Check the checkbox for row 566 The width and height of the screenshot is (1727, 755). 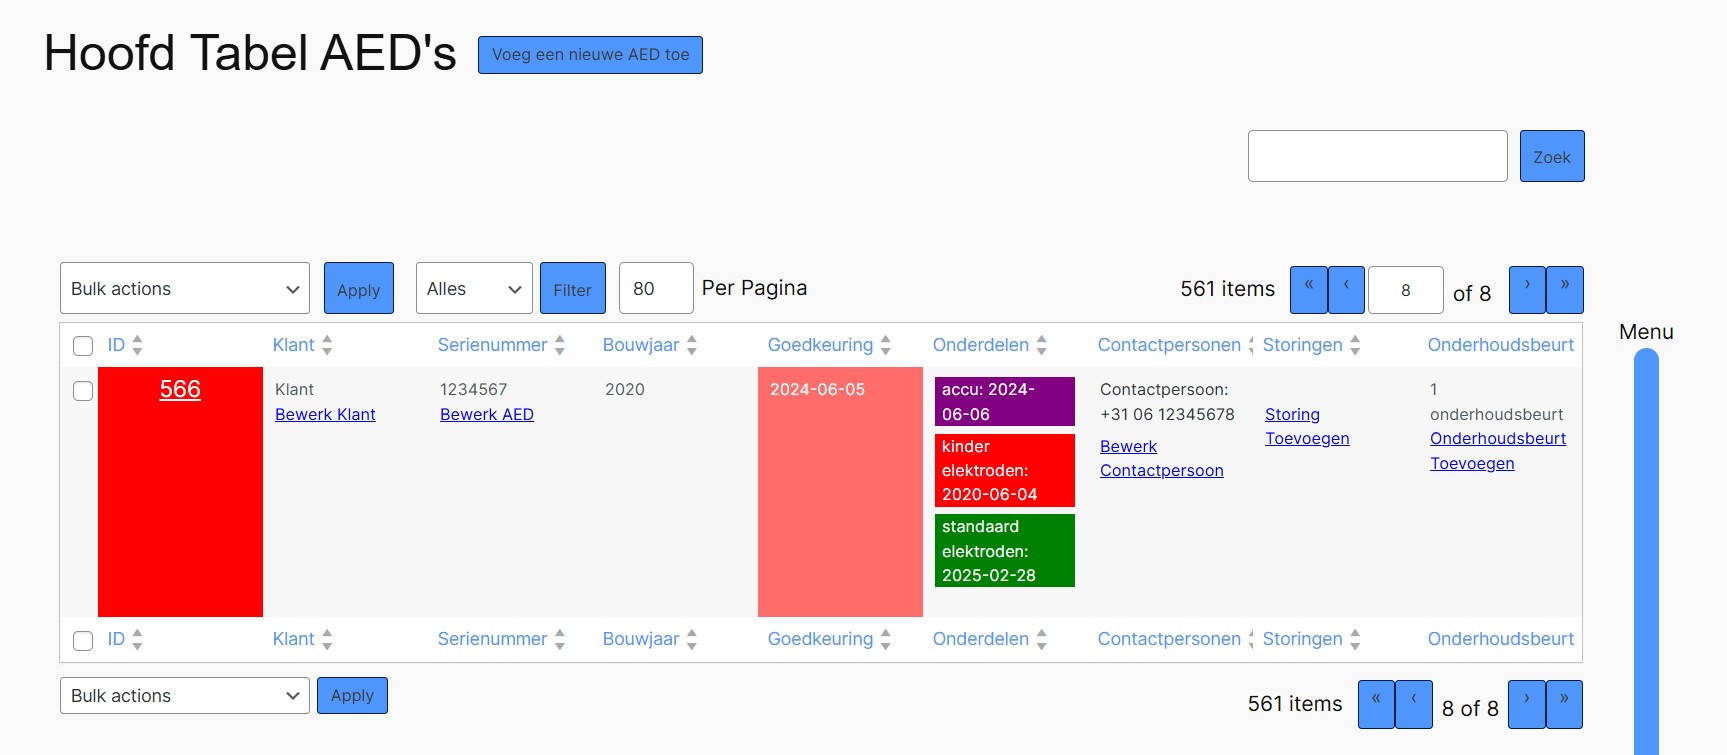click(x=83, y=391)
